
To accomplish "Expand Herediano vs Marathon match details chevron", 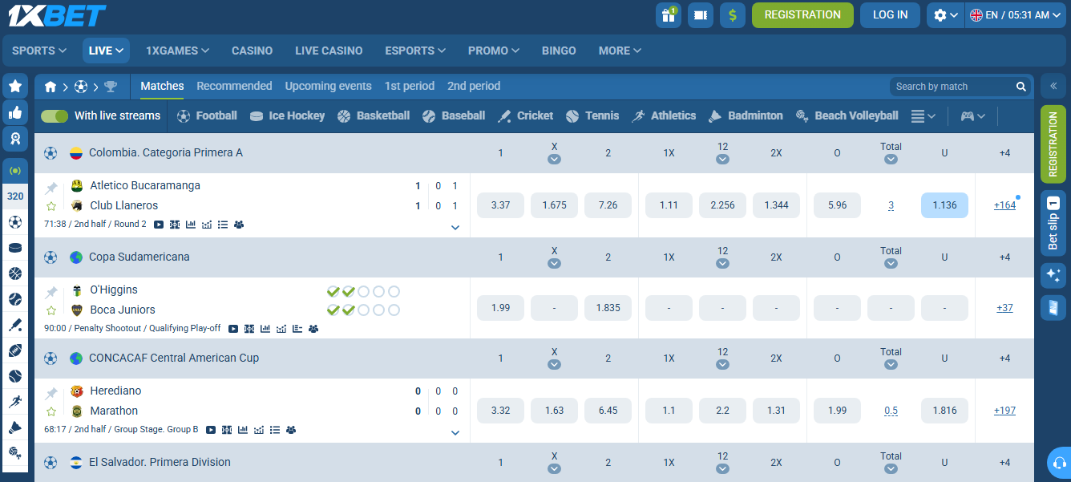I will (x=456, y=433).
